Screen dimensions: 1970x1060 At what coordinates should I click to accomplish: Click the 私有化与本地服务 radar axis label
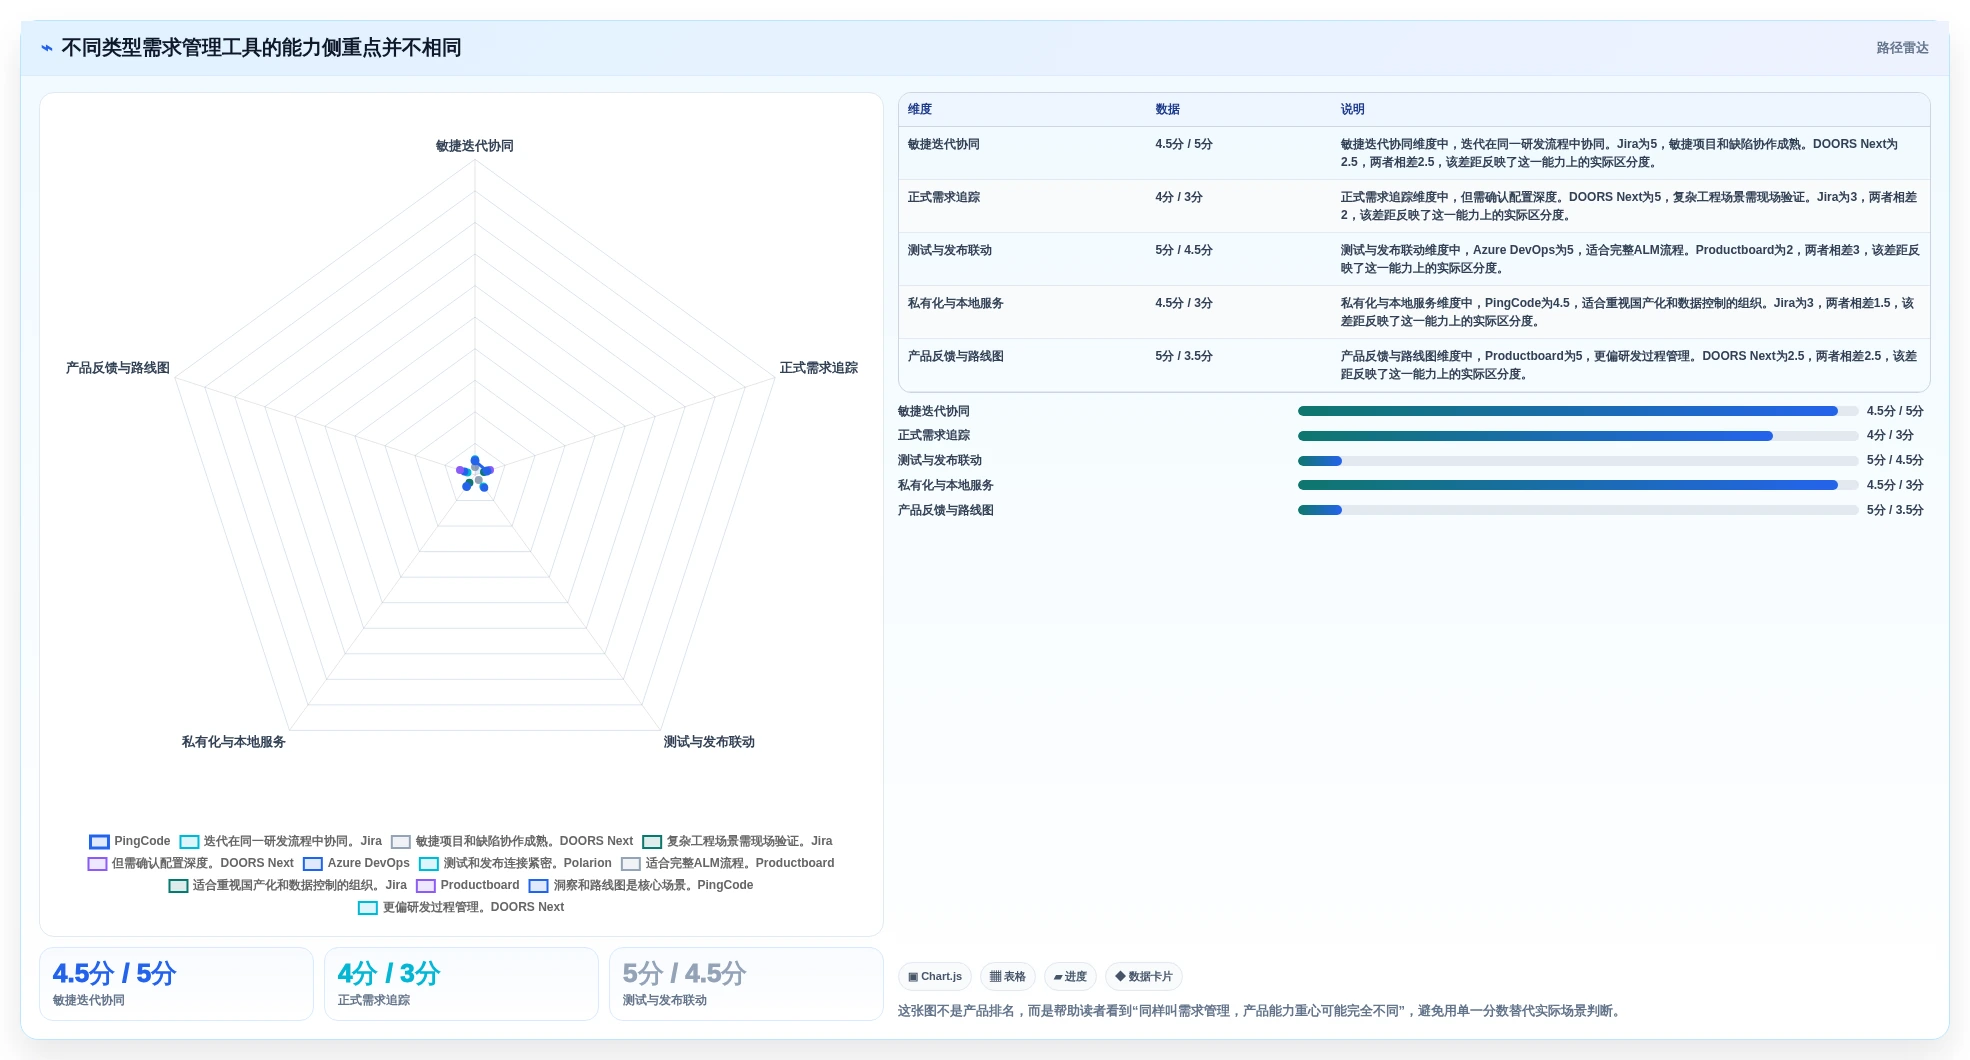pos(234,742)
